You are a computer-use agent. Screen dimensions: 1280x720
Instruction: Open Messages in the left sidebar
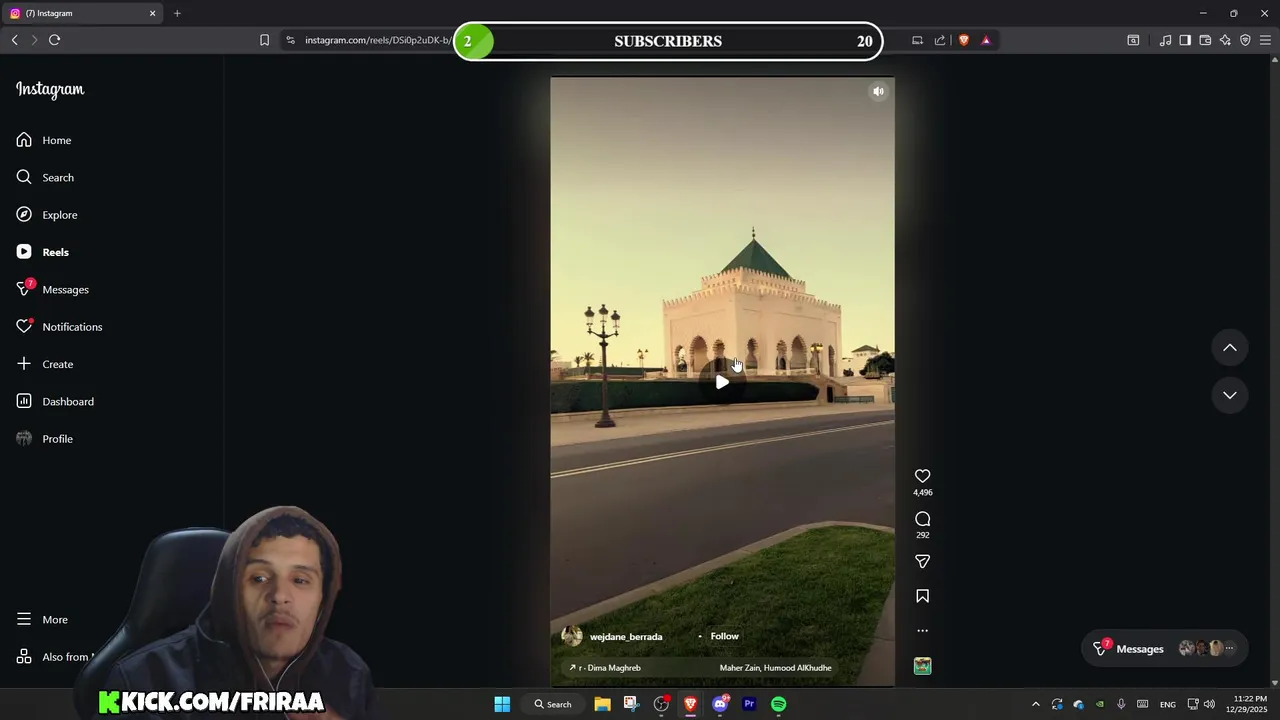[x=53, y=289]
